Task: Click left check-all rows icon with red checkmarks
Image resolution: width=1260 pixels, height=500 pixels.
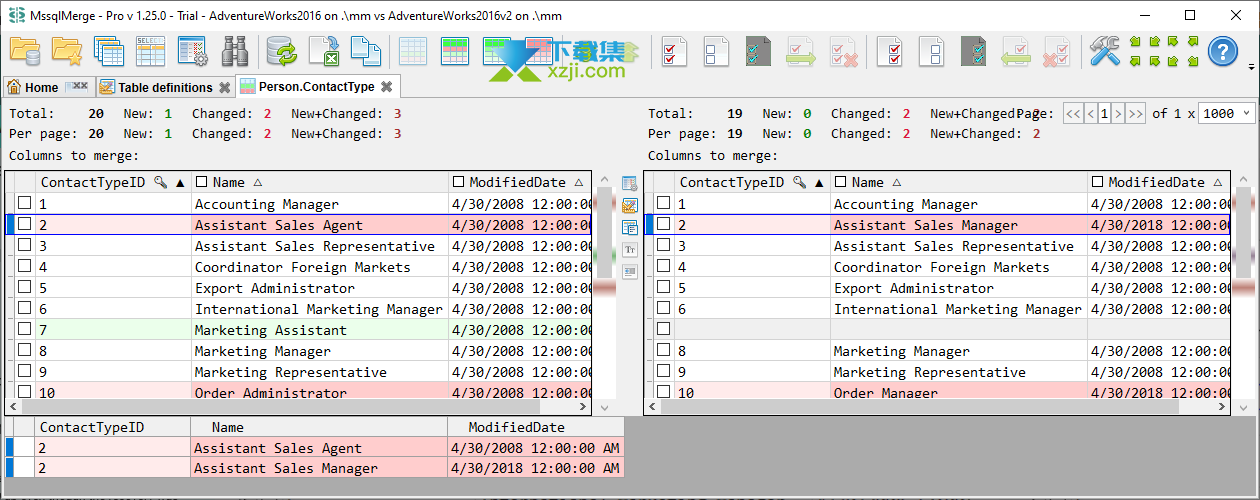Action: click(x=675, y=51)
